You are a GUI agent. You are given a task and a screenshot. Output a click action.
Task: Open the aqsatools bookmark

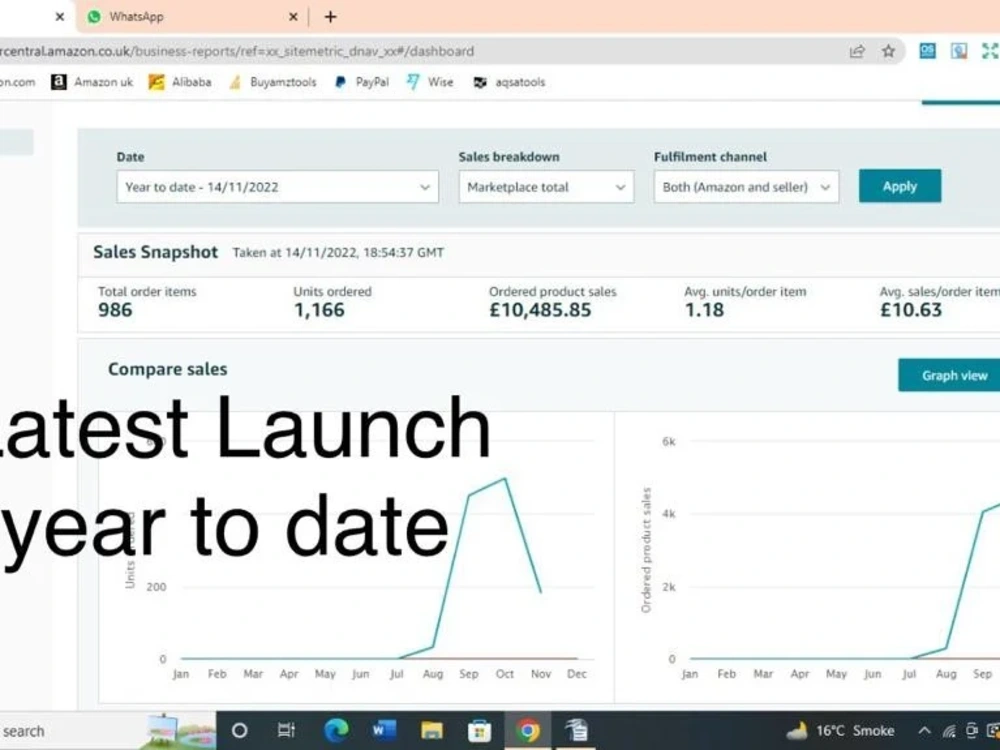coord(509,82)
